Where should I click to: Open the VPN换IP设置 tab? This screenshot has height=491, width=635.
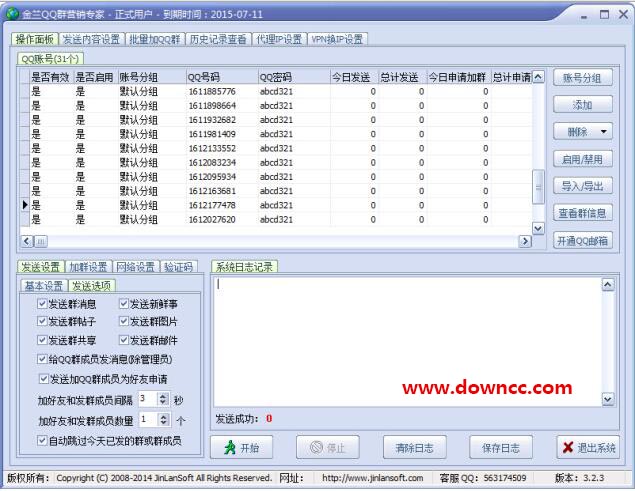click(x=337, y=39)
